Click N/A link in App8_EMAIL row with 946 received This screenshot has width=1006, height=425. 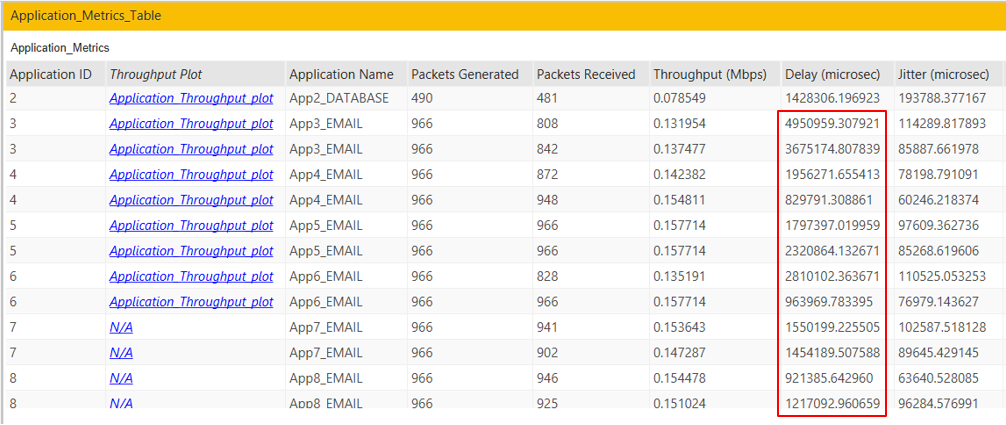tap(121, 378)
